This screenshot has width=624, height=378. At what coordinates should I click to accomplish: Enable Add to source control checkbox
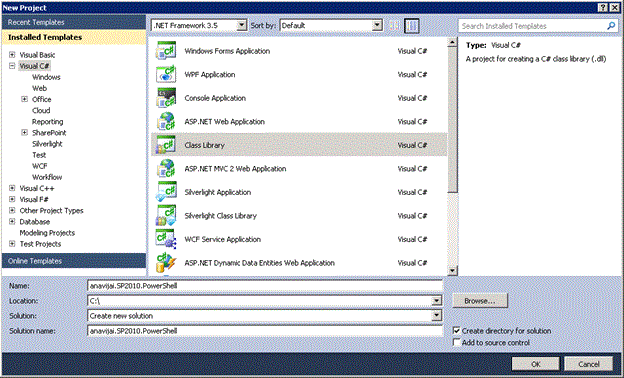tap(456, 343)
